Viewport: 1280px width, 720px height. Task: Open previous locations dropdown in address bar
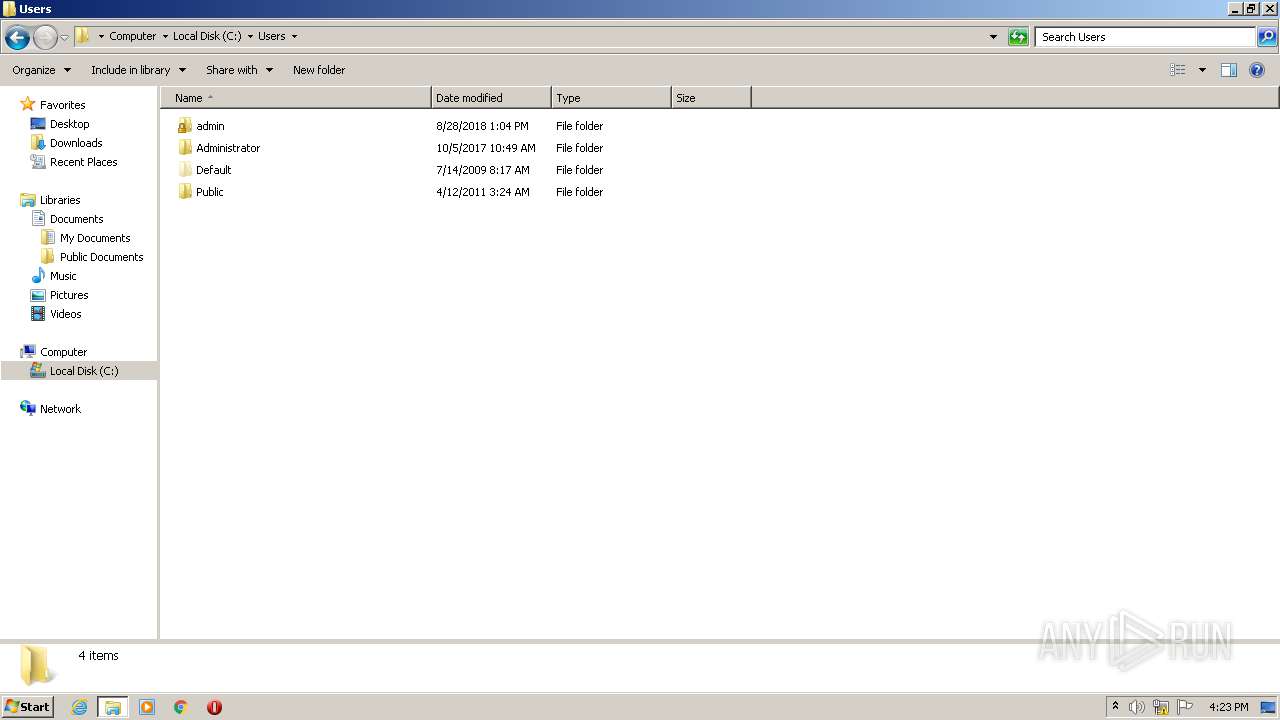(x=993, y=37)
